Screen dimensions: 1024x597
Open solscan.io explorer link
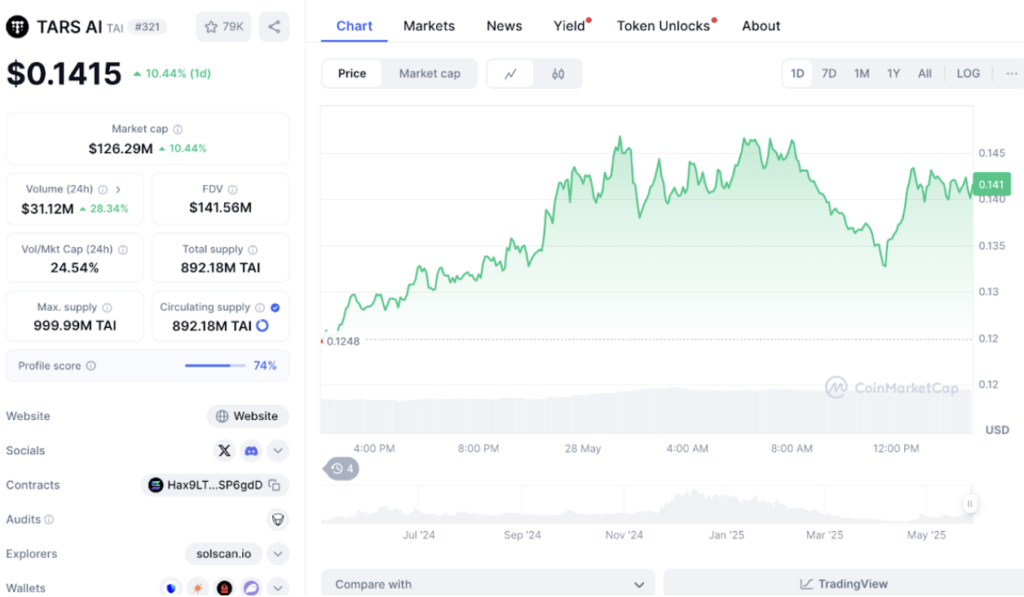click(x=223, y=554)
